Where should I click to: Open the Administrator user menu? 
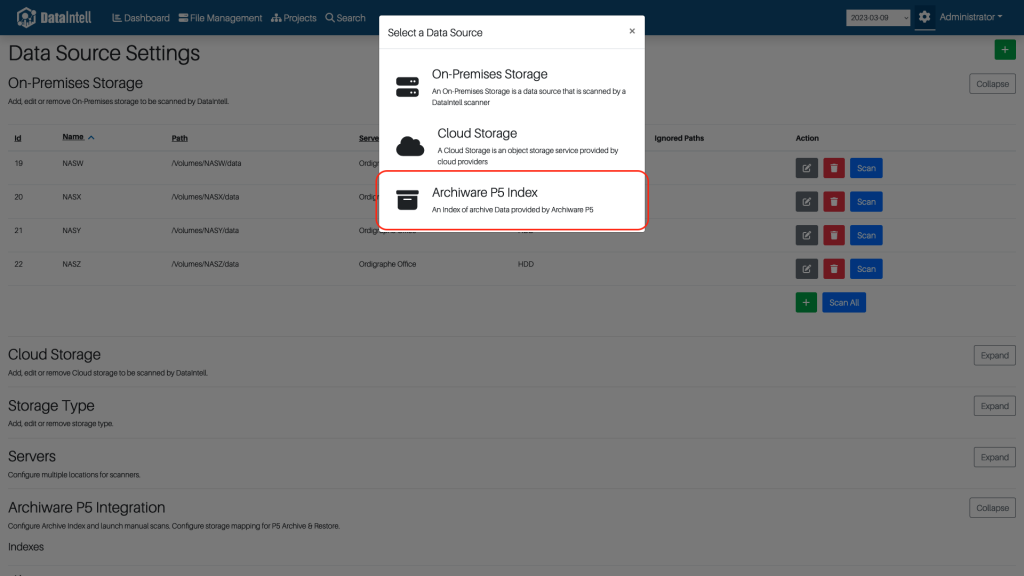(970, 17)
